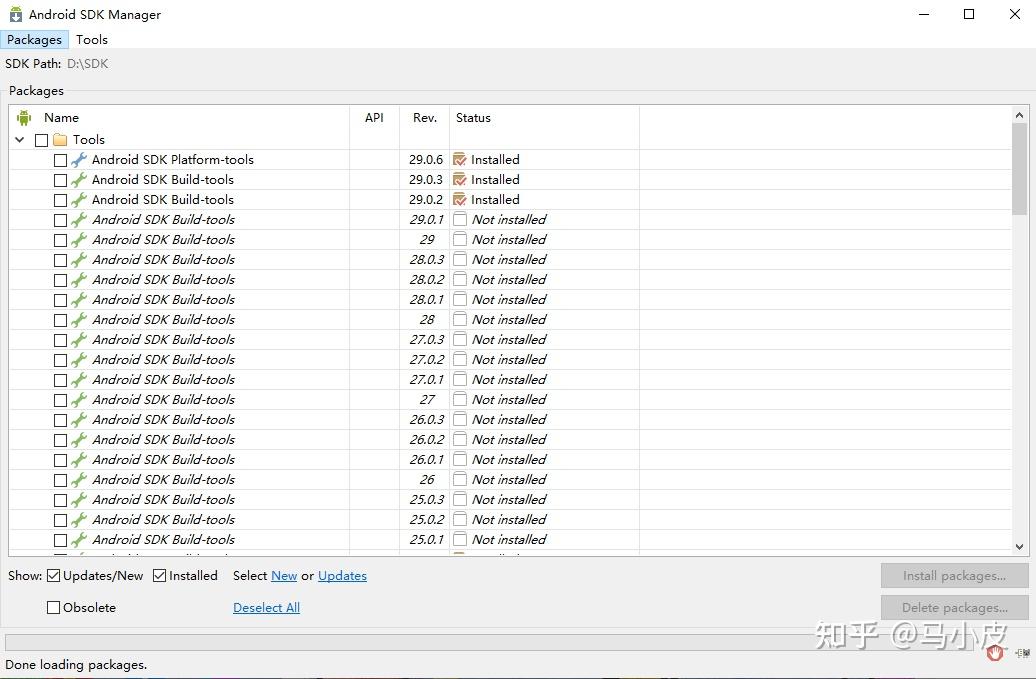This screenshot has width=1036, height=679.
Task: Click the Name column header
Action: click(x=61, y=118)
